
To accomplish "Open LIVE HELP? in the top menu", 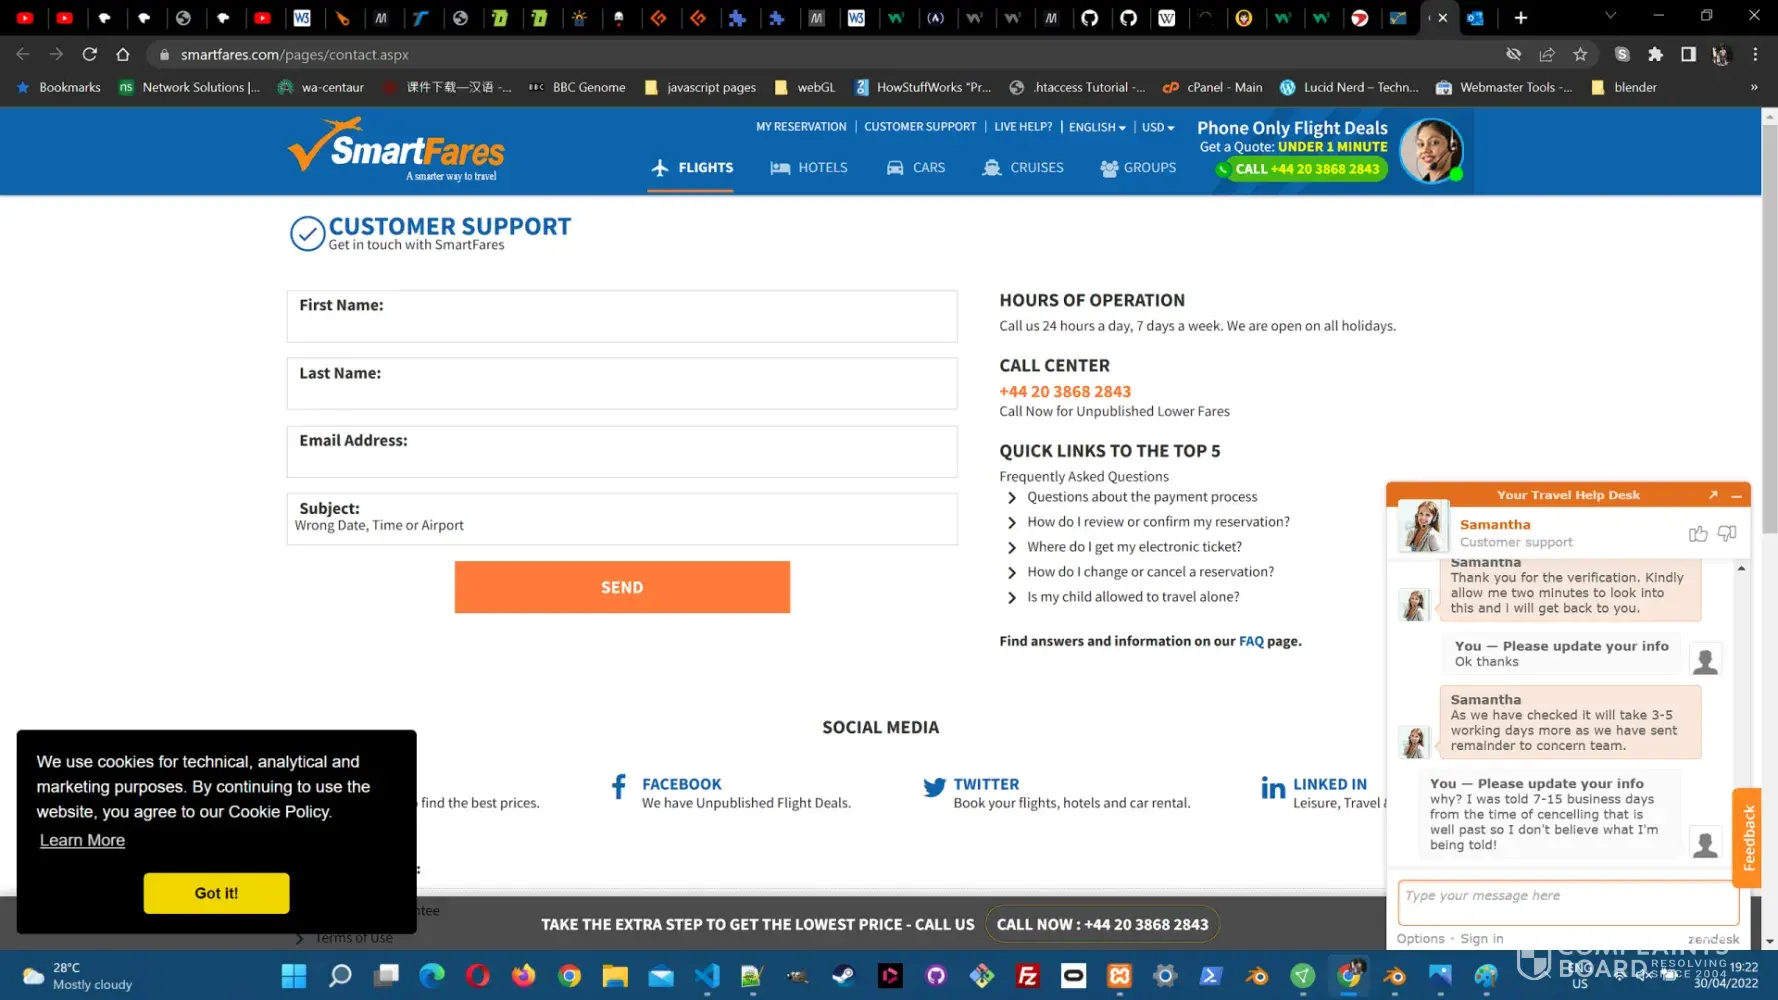I will click(x=1023, y=127).
